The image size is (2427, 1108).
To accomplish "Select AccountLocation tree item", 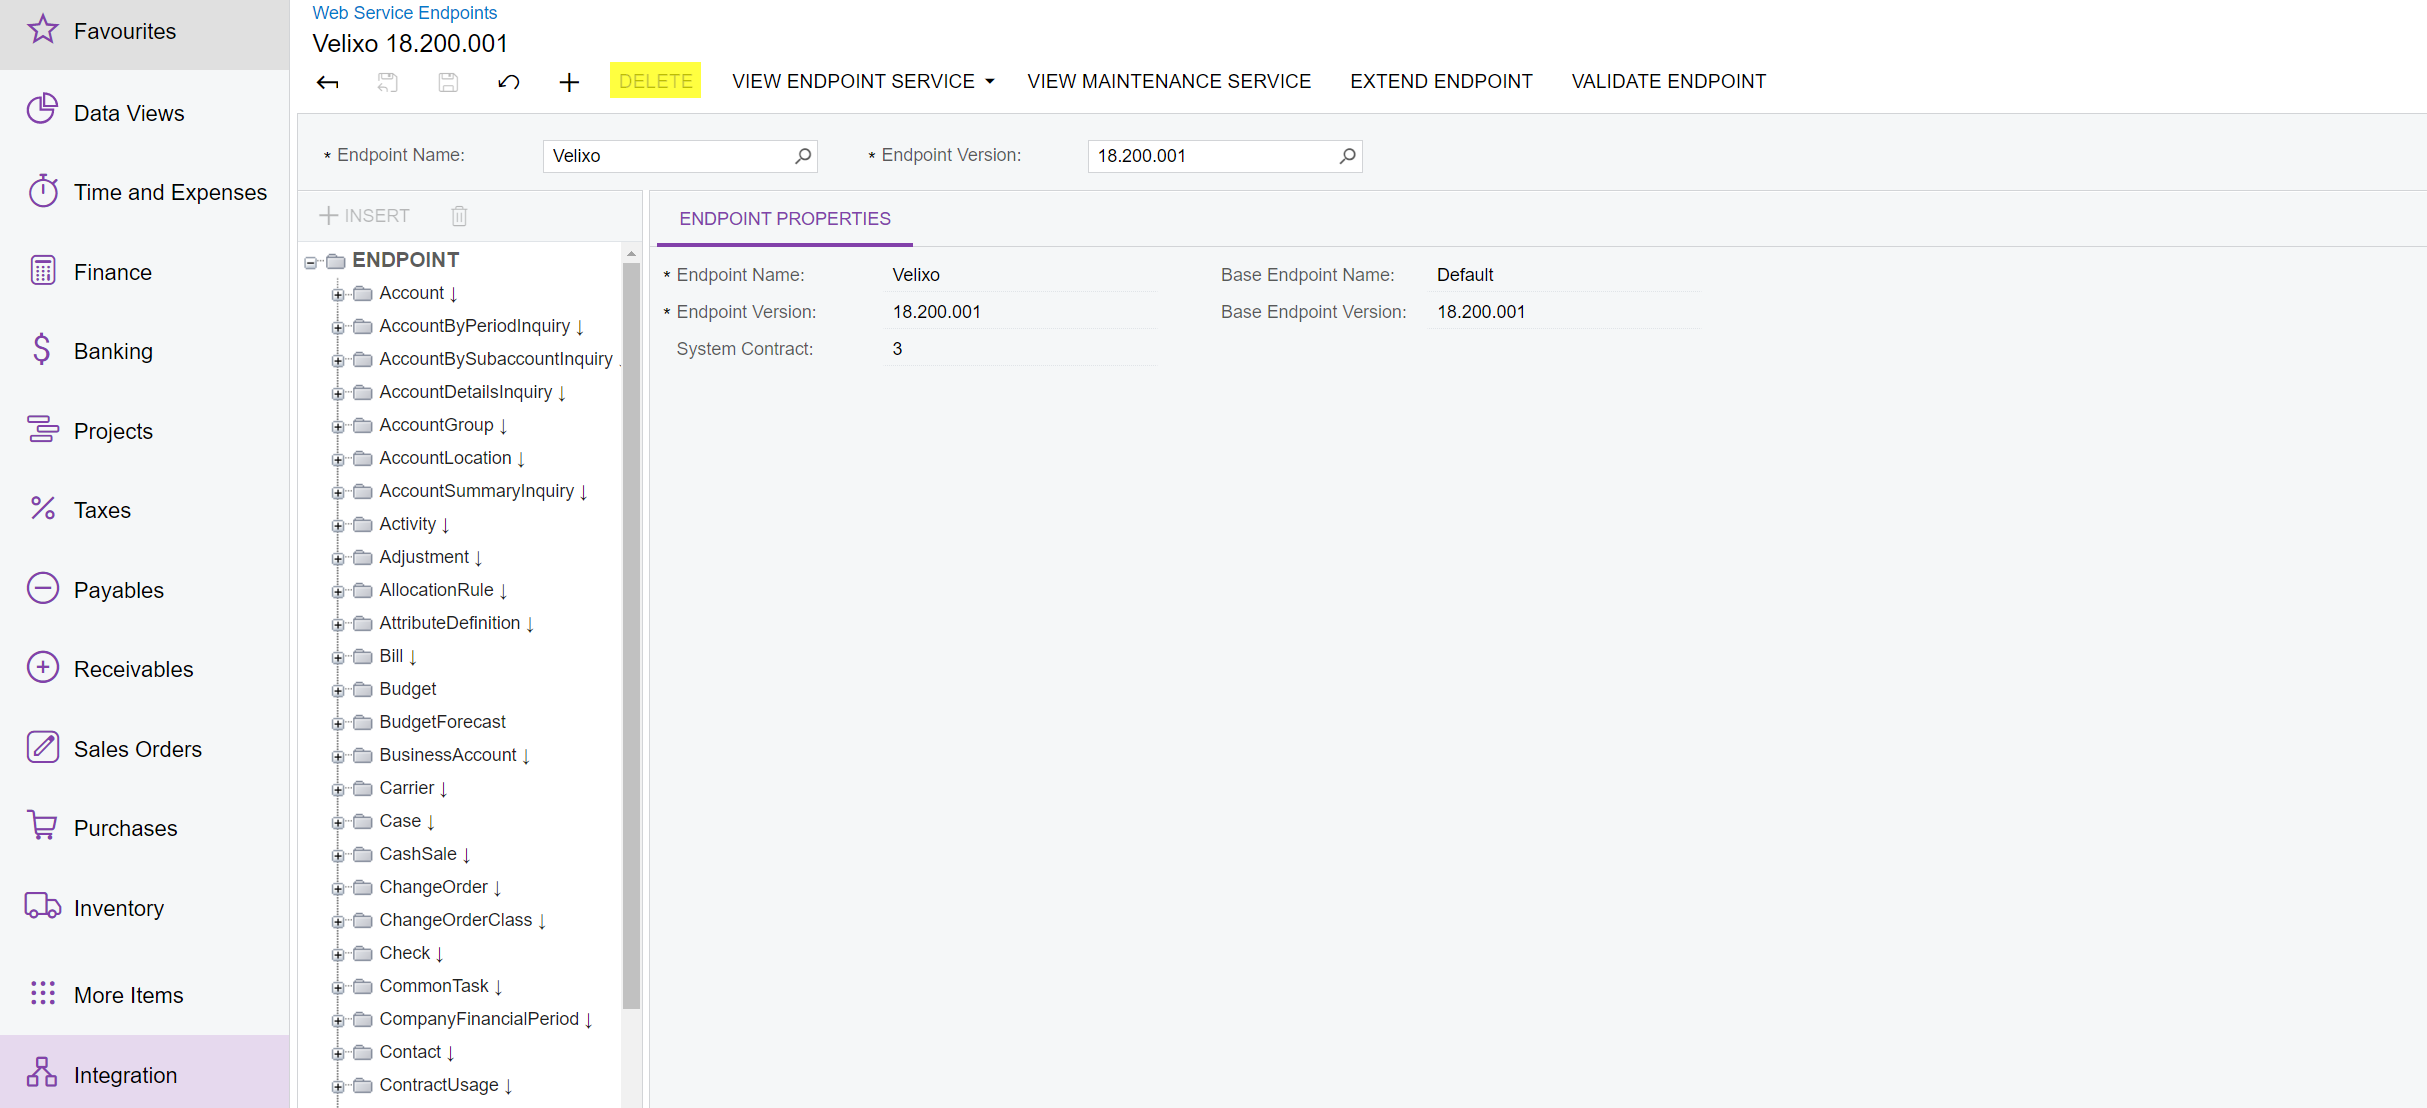I will (445, 458).
